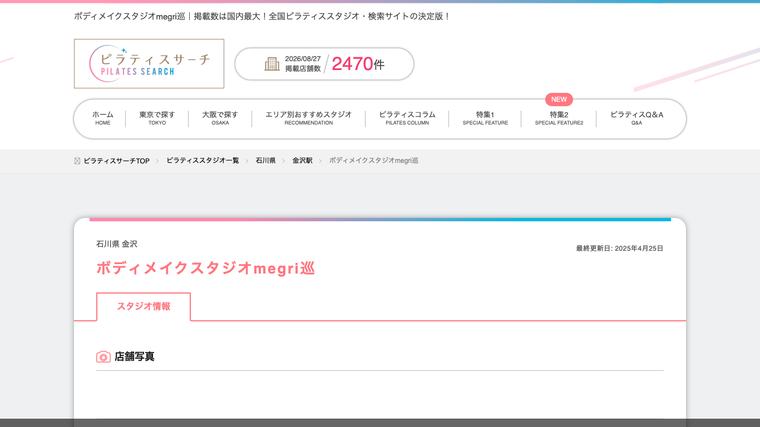Click the 店舗写真 section heading
Image resolution: width=760 pixels, height=427 pixels.
134,357
